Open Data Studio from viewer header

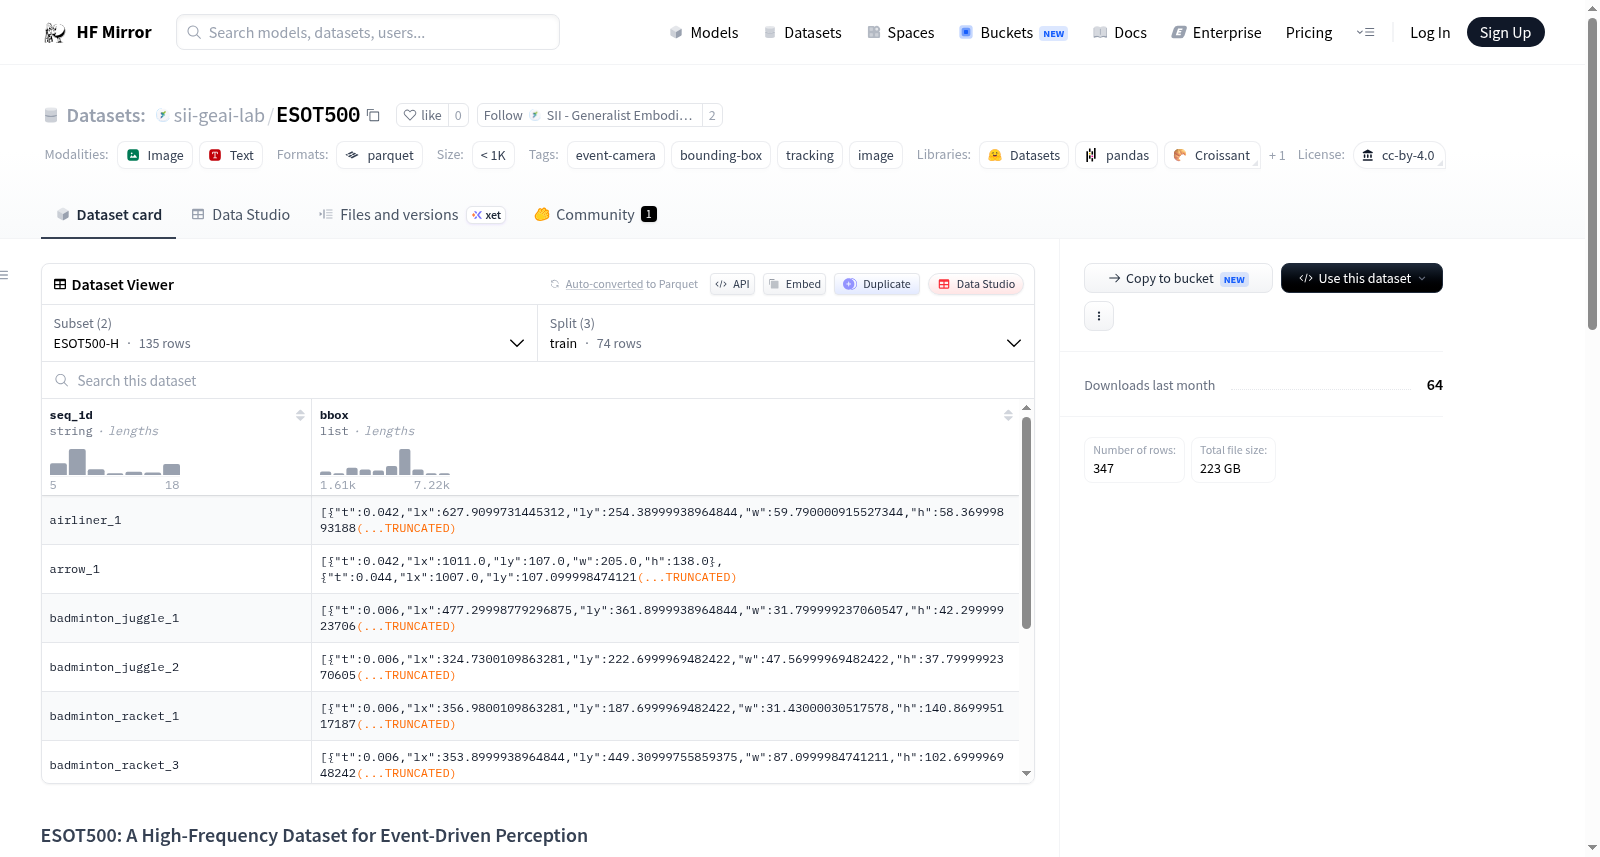click(x=976, y=284)
